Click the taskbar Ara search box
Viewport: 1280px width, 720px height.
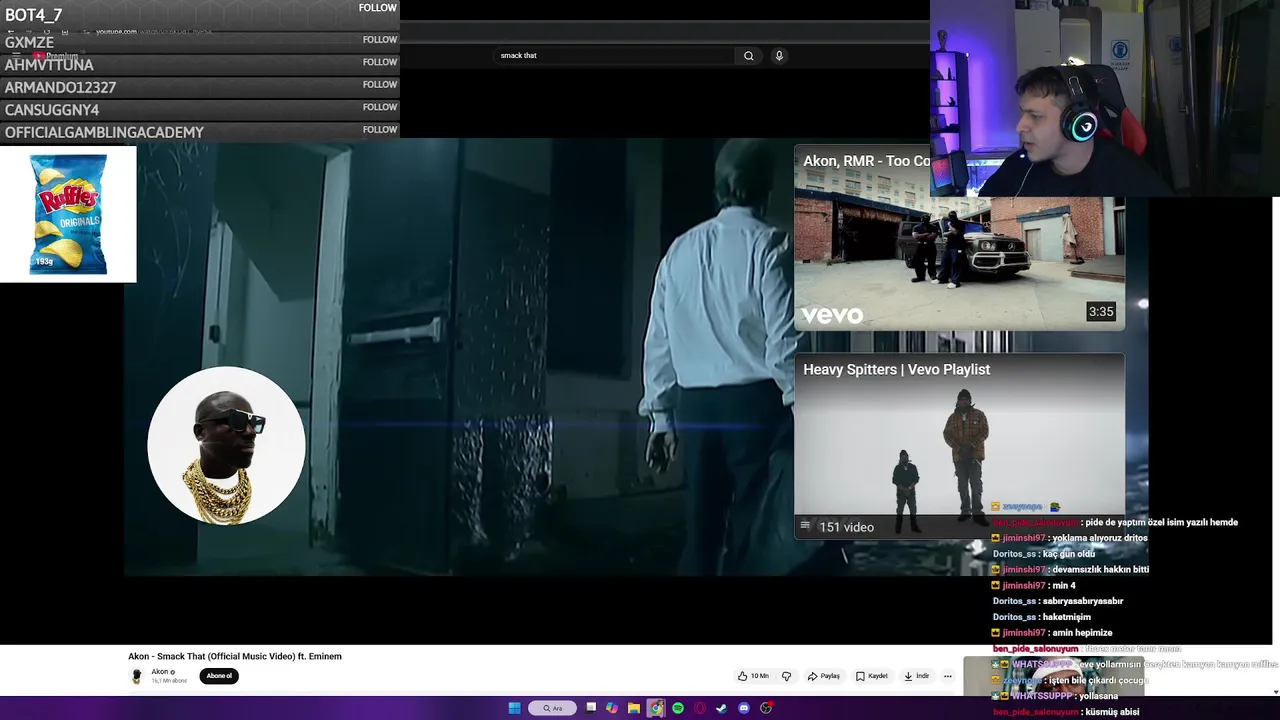point(552,708)
